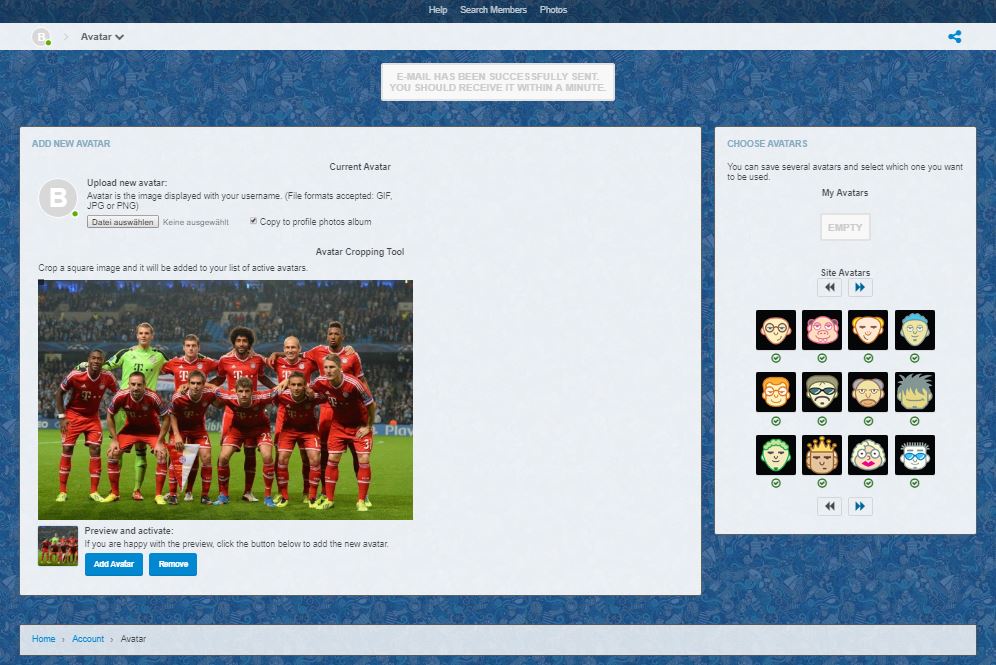Click the Datei auswählen file button
Screen dimensions: 996x665
123,222
